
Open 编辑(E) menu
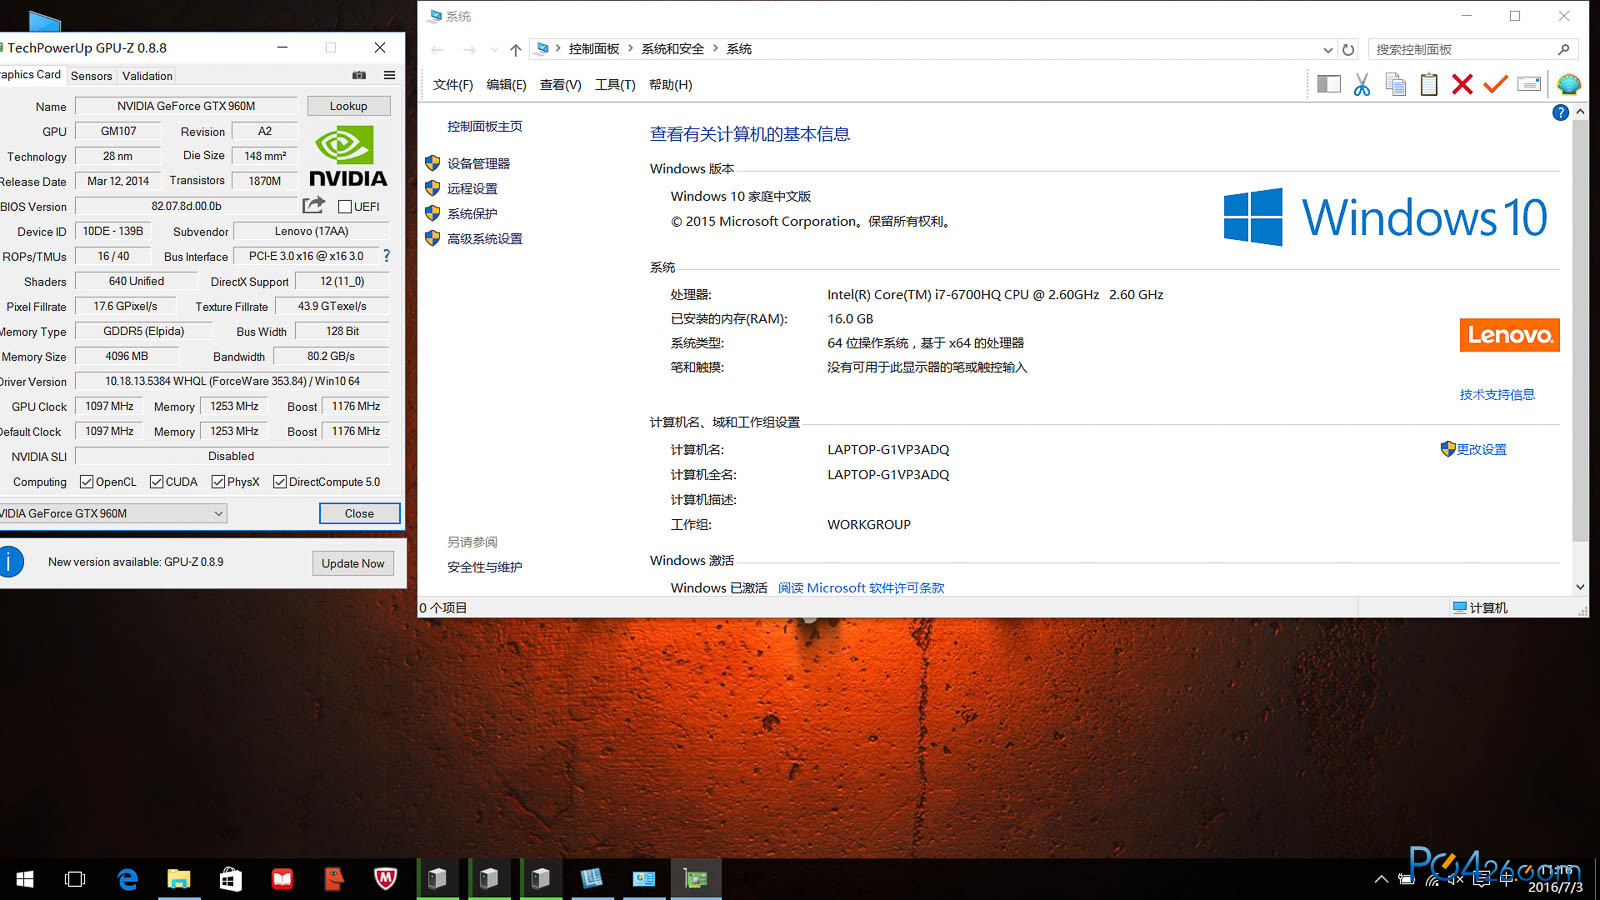click(x=506, y=85)
